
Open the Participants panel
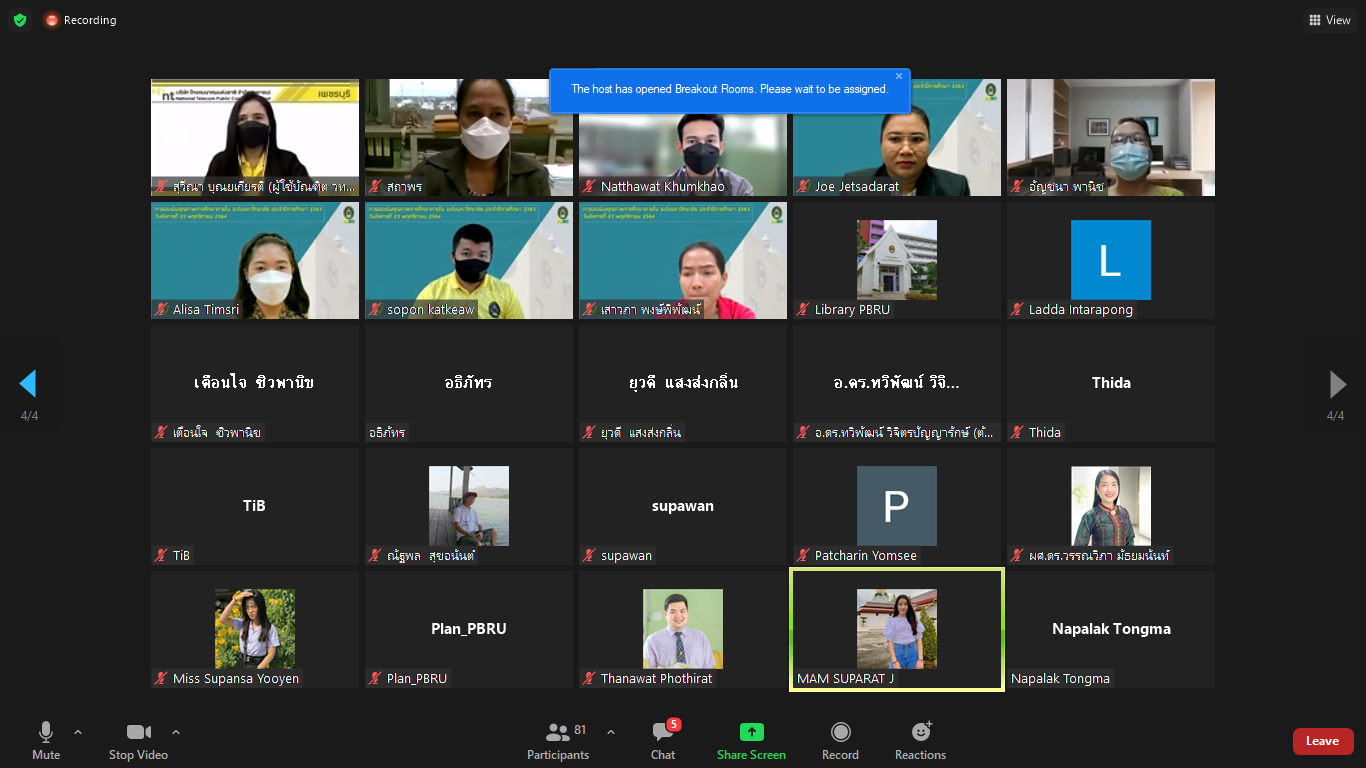(x=558, y=741)
